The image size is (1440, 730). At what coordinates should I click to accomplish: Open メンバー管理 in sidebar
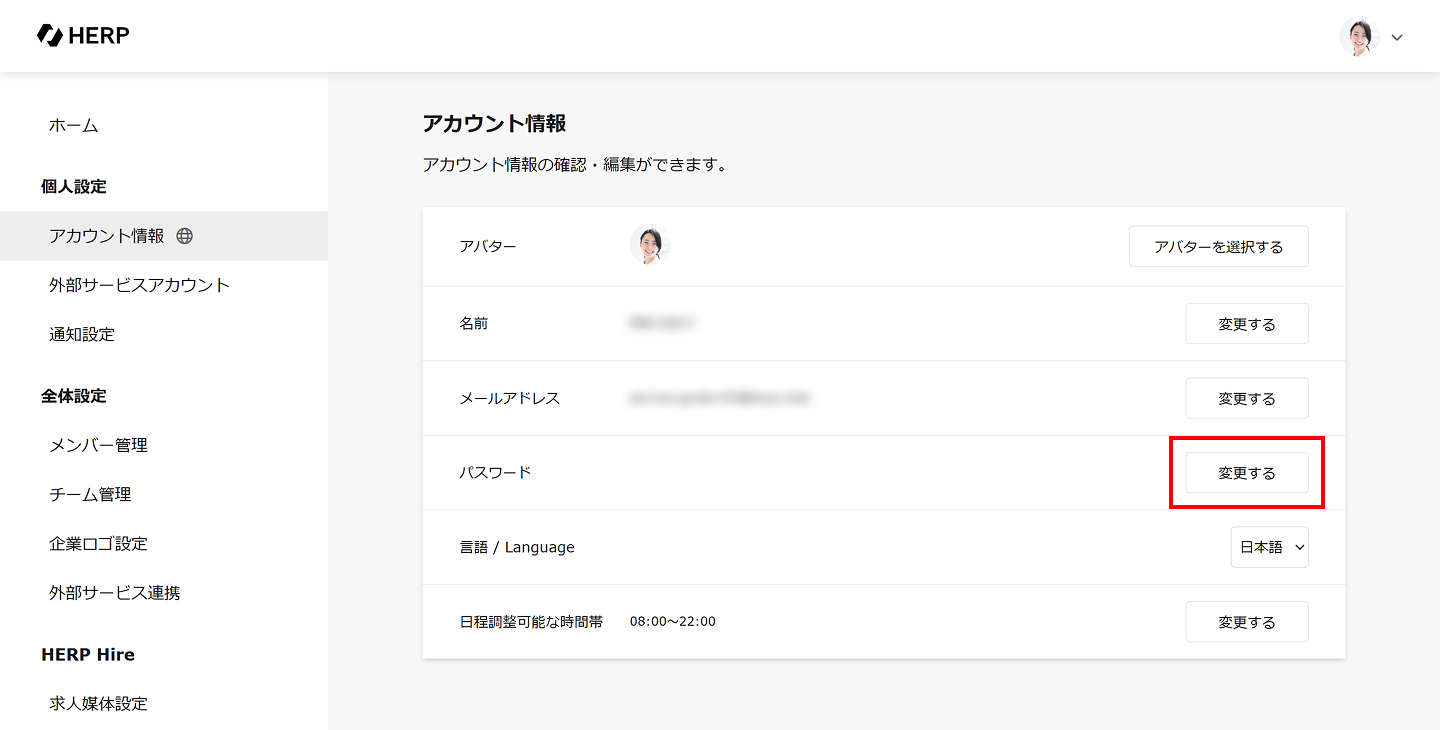98,445
